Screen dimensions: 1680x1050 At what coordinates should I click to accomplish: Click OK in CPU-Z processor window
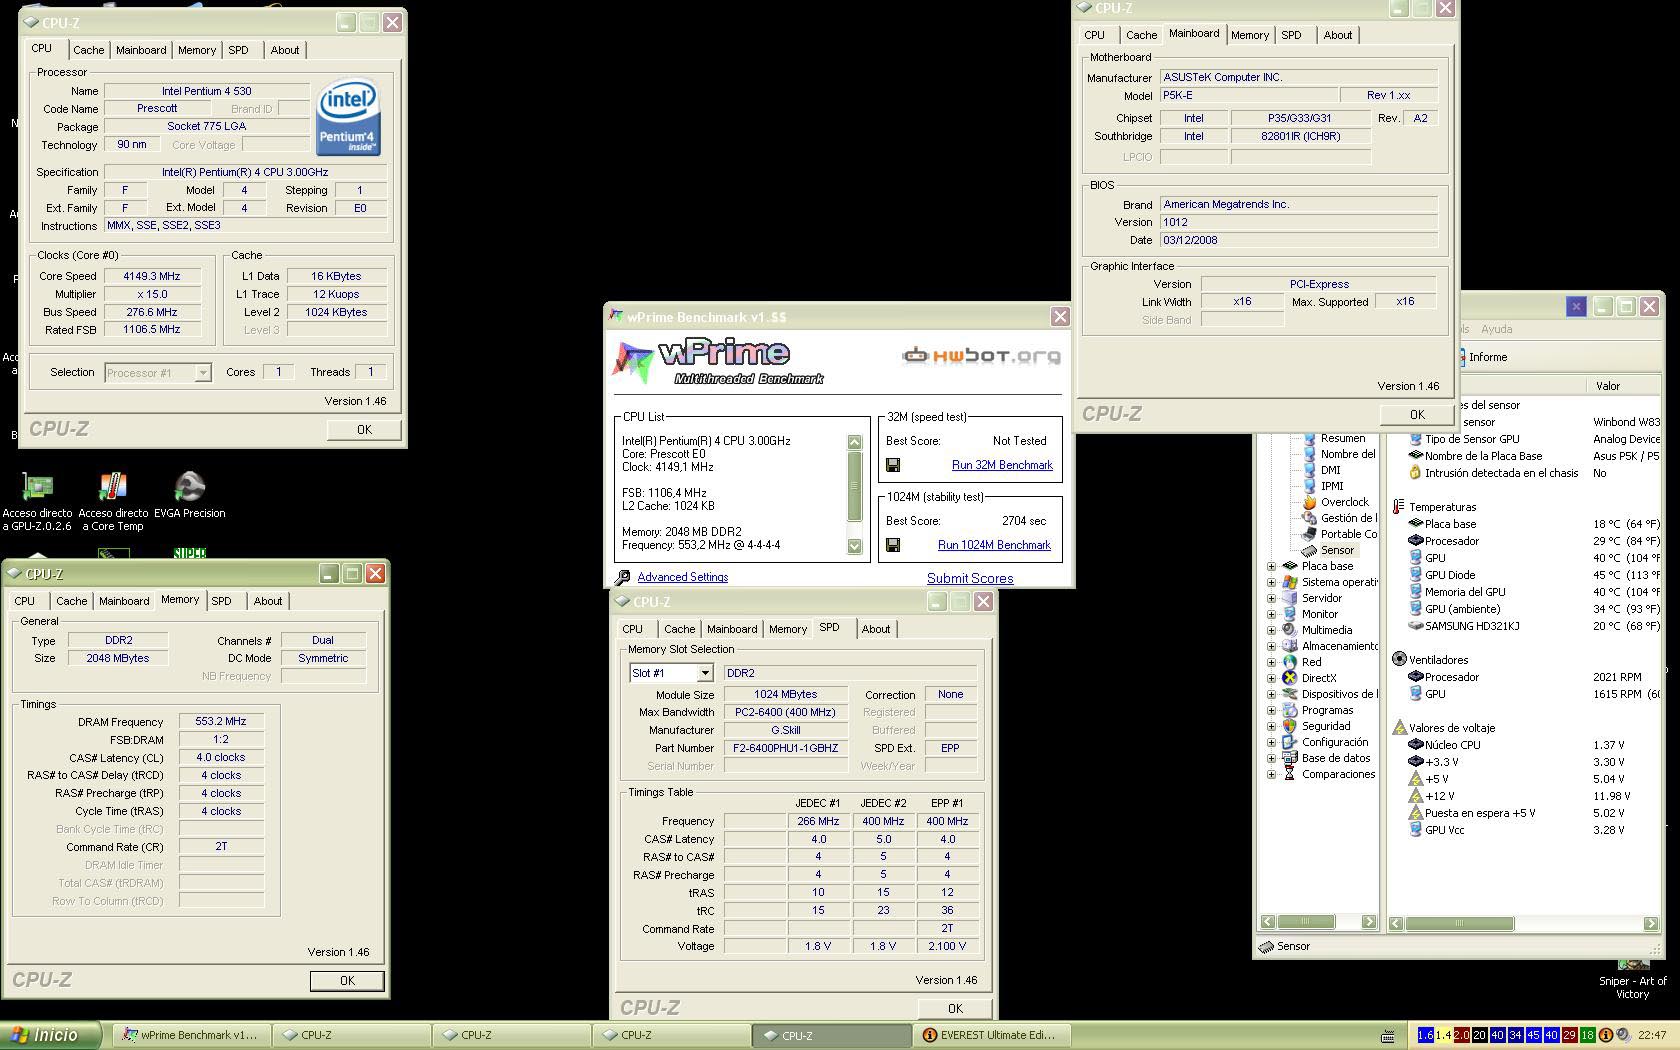[364, 429]
